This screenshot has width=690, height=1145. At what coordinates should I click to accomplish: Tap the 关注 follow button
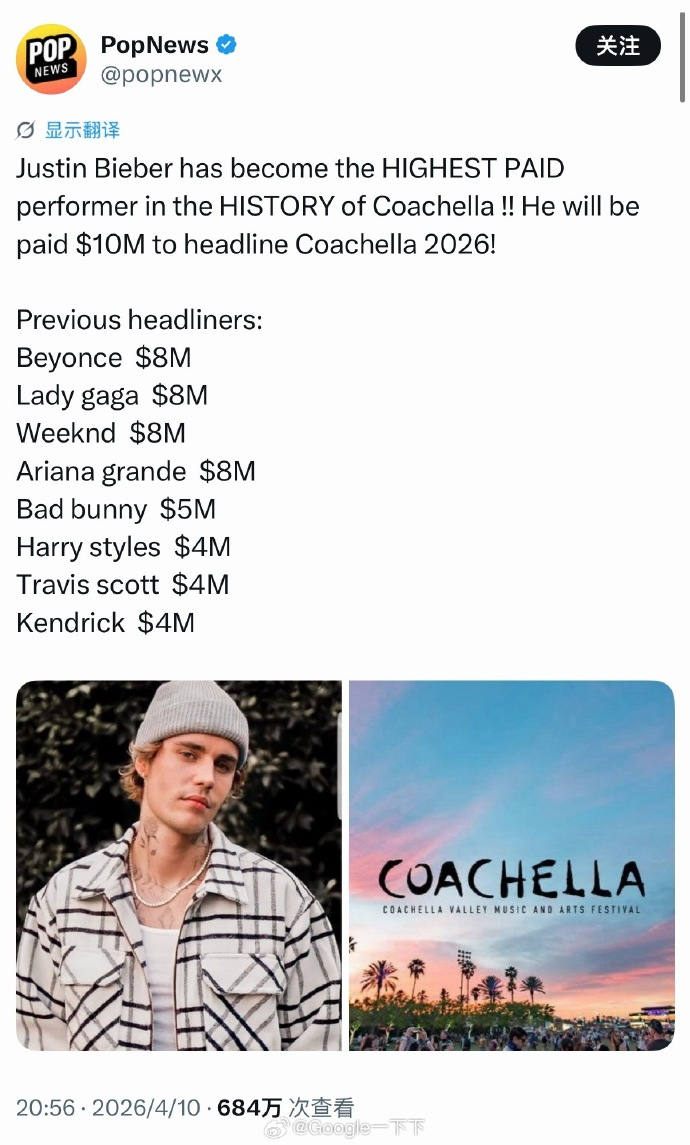(618, 46)
